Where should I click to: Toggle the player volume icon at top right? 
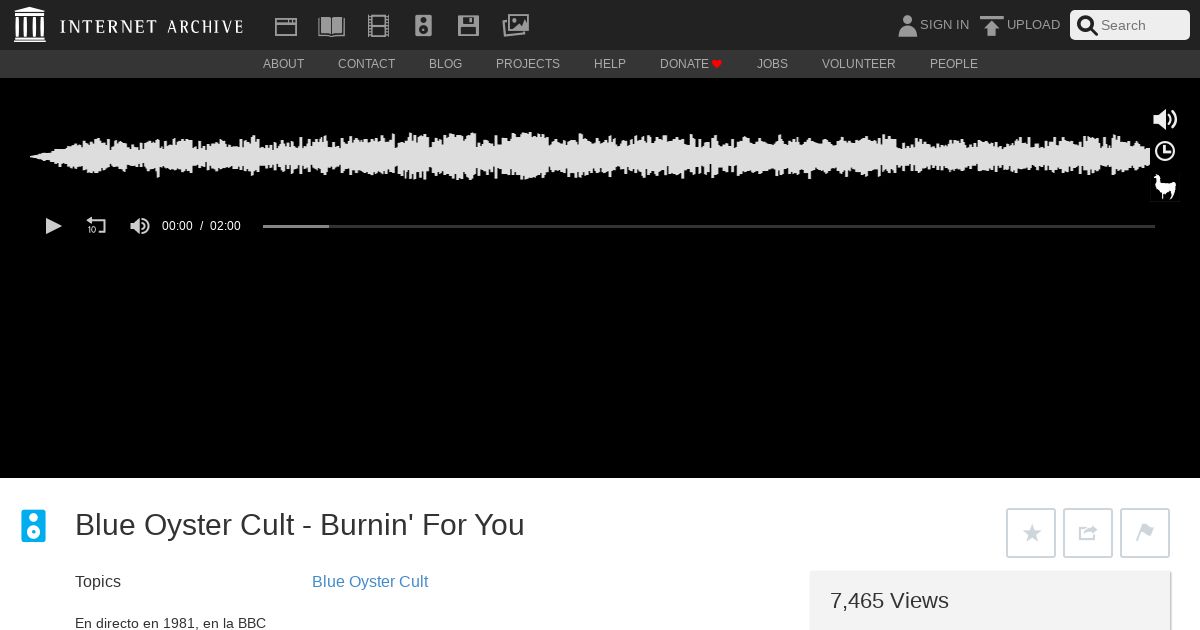1165,120
